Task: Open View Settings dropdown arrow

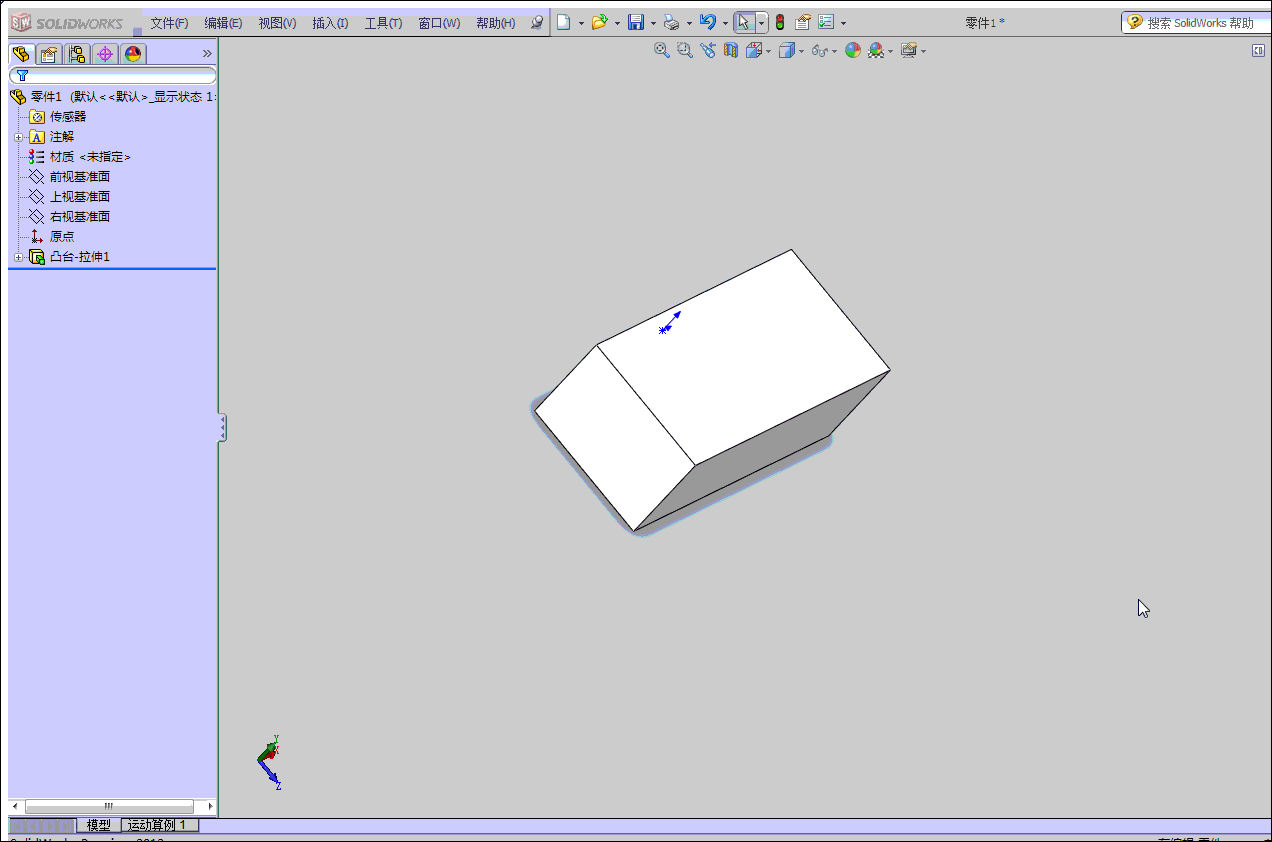Action: [923, 51]
